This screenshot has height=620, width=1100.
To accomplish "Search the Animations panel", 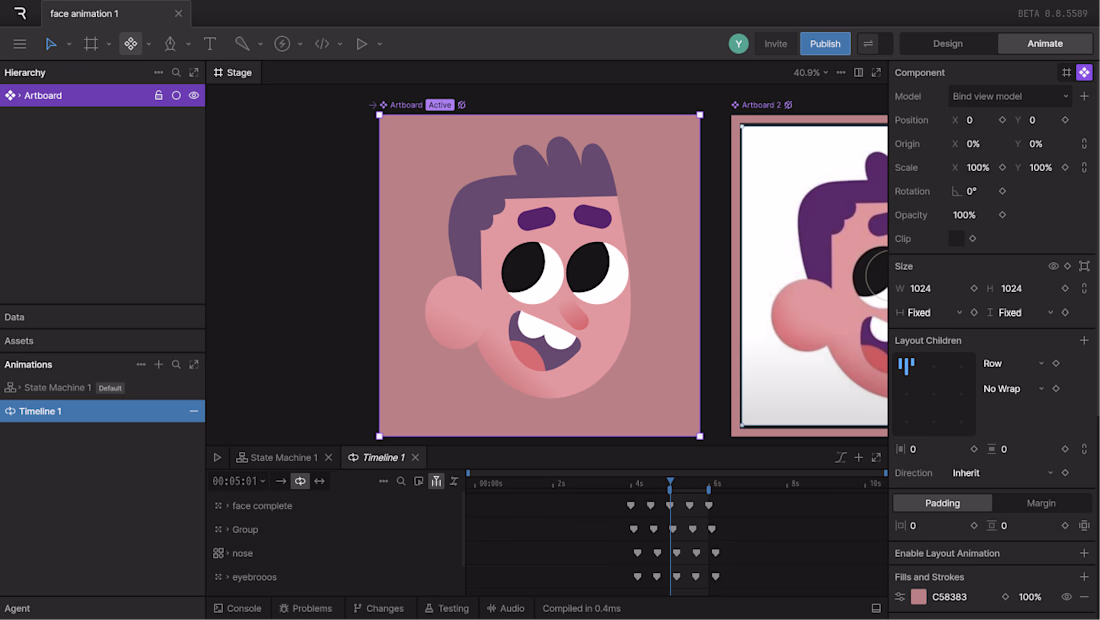I will (176, 365).
